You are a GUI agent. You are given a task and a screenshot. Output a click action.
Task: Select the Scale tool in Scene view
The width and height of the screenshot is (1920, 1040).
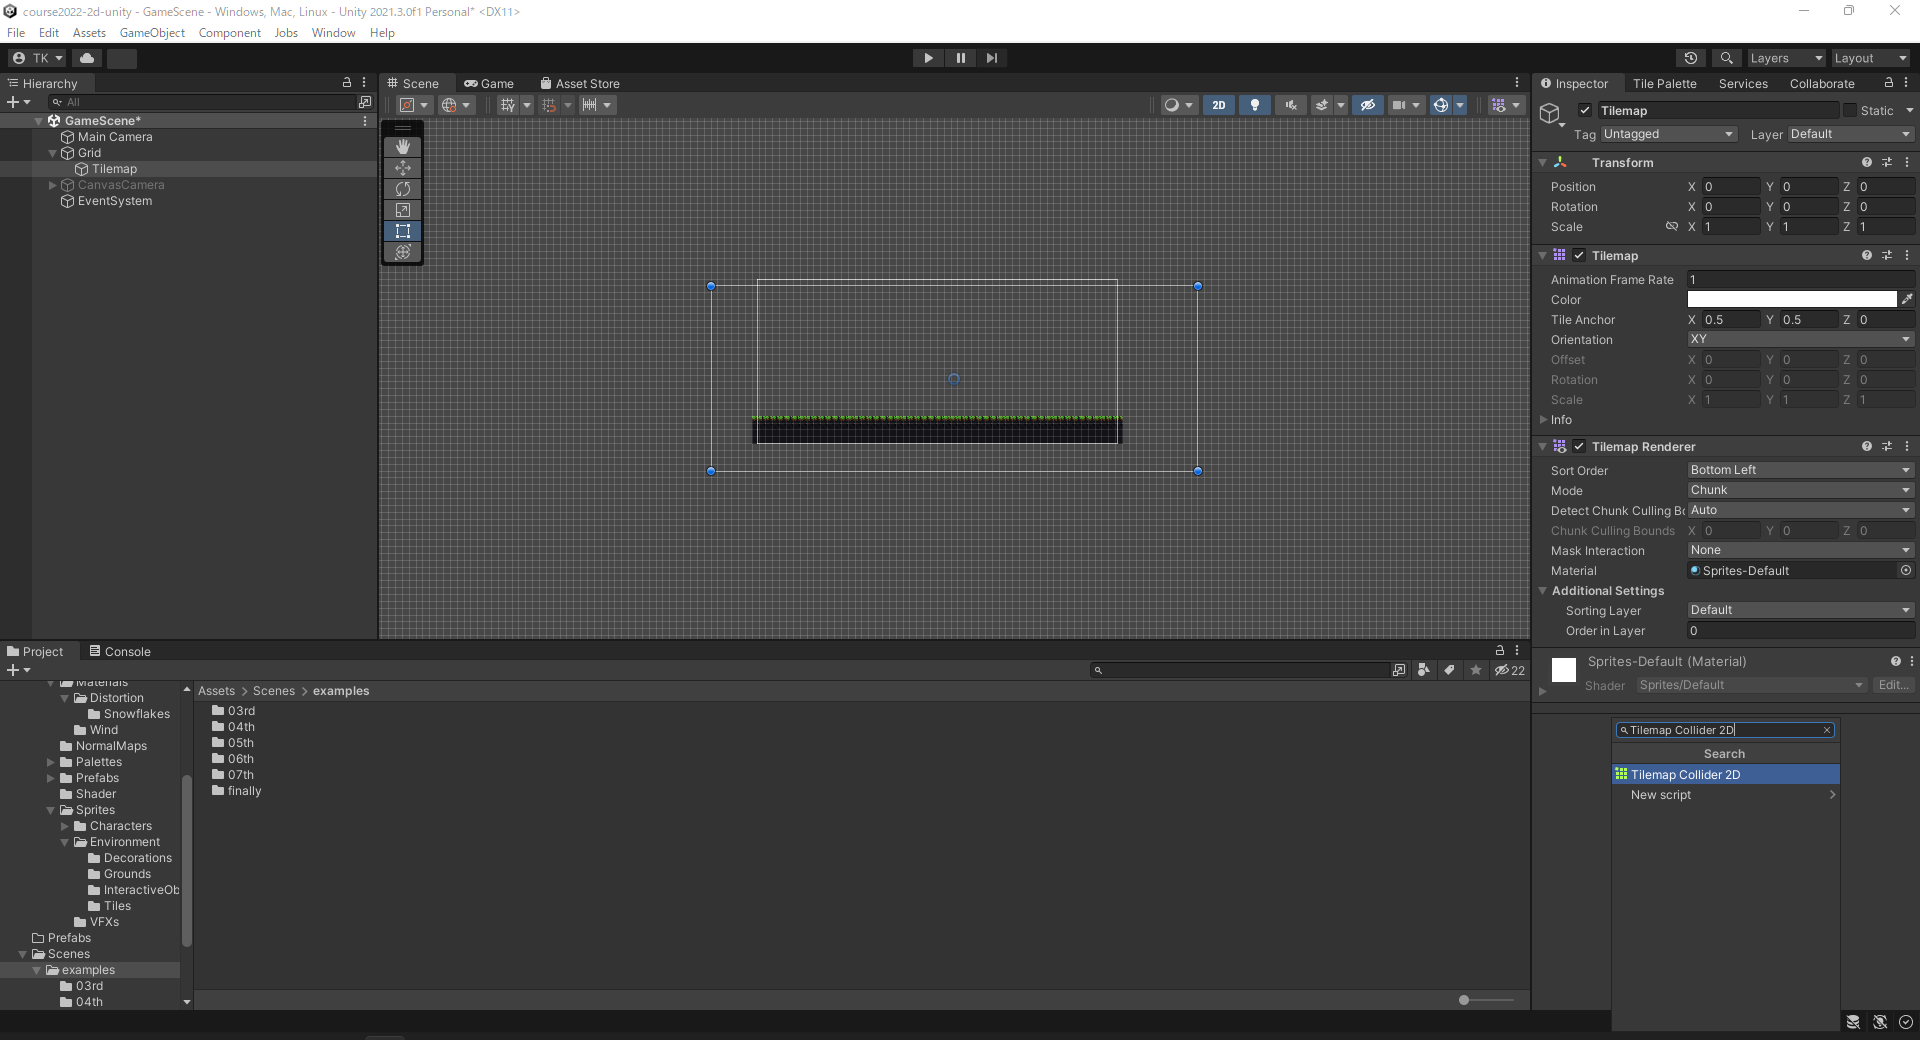403,210
